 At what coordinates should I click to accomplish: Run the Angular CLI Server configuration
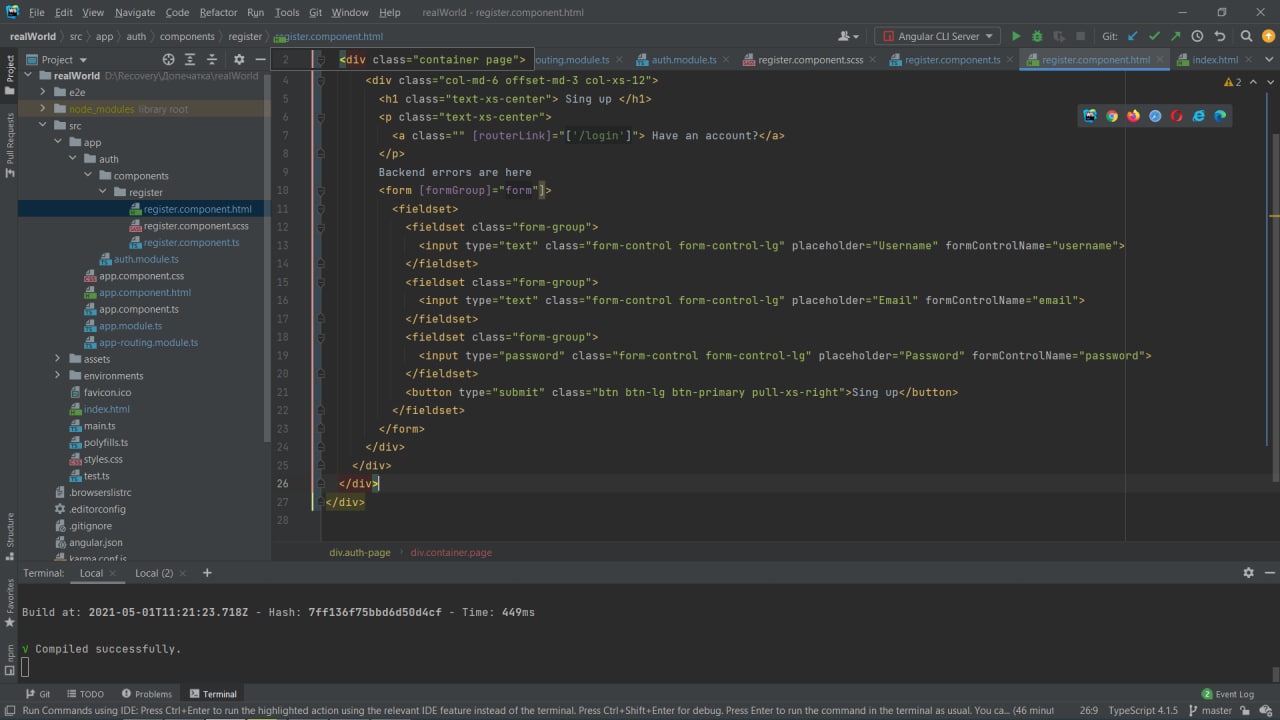pos(1016,36)
